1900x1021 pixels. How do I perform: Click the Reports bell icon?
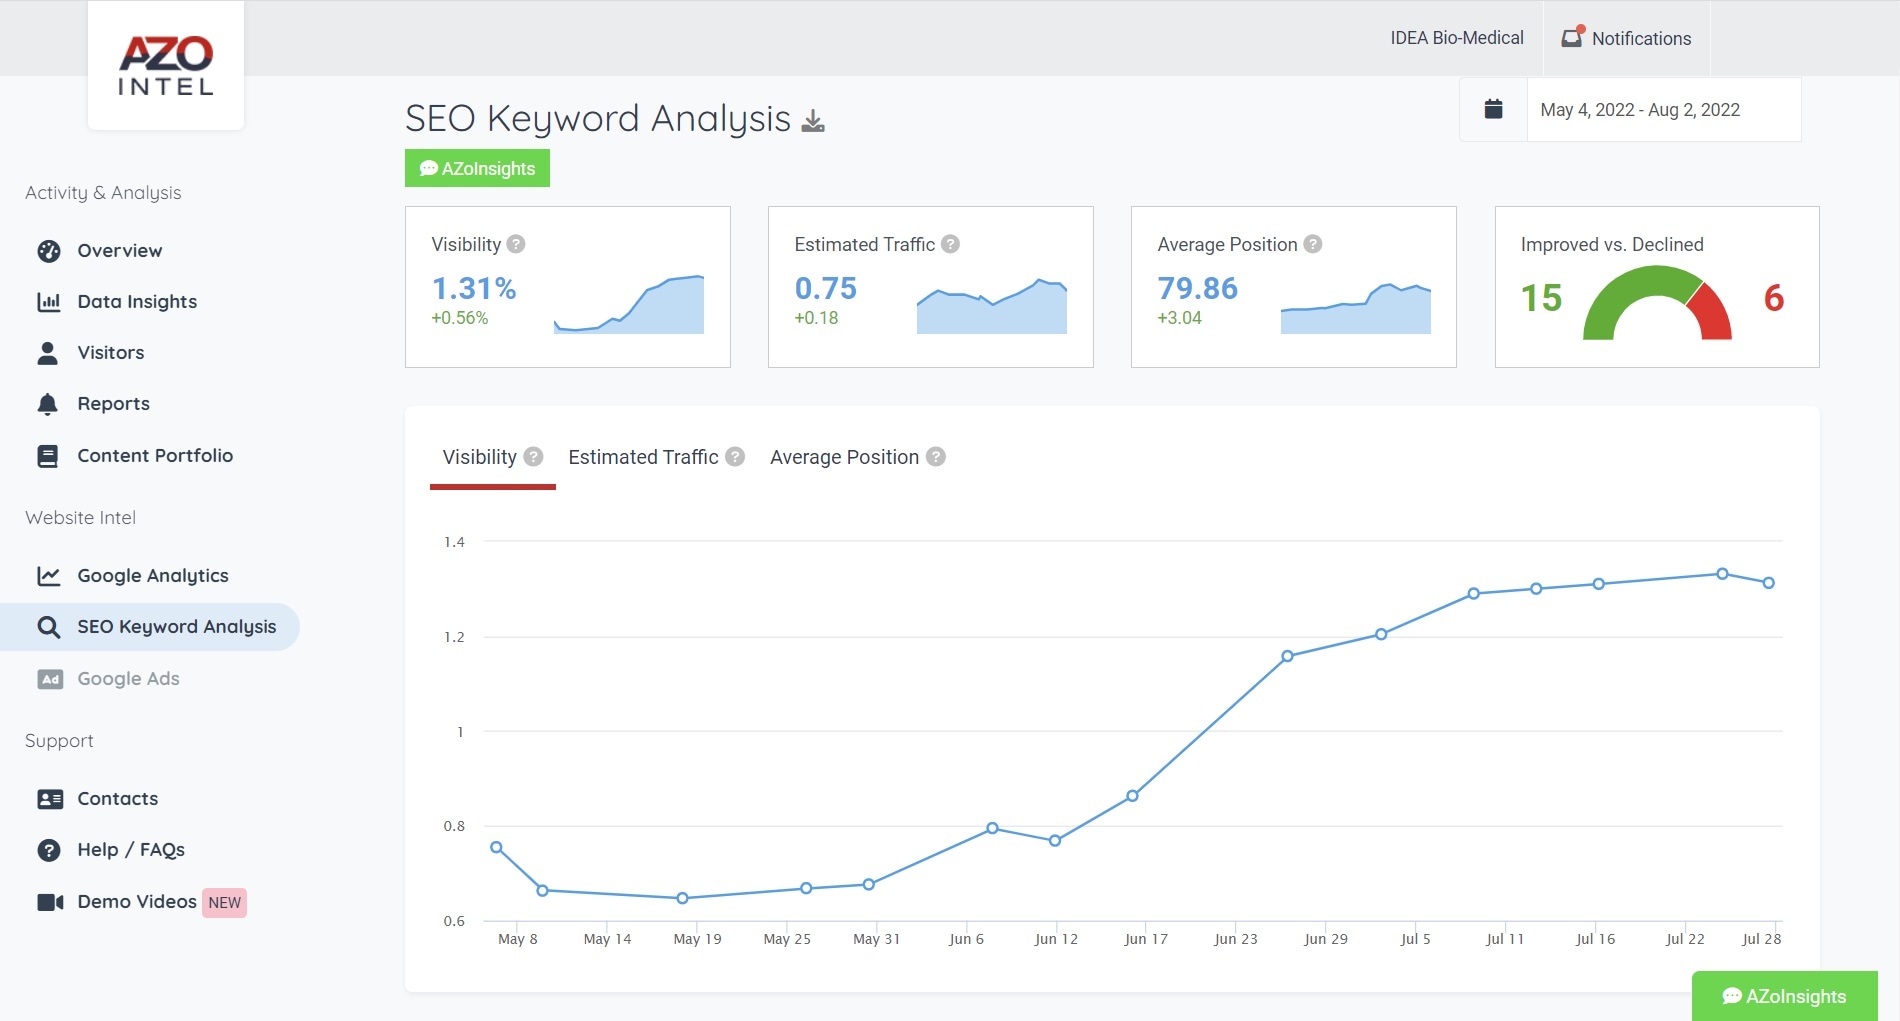coord(47,404)
